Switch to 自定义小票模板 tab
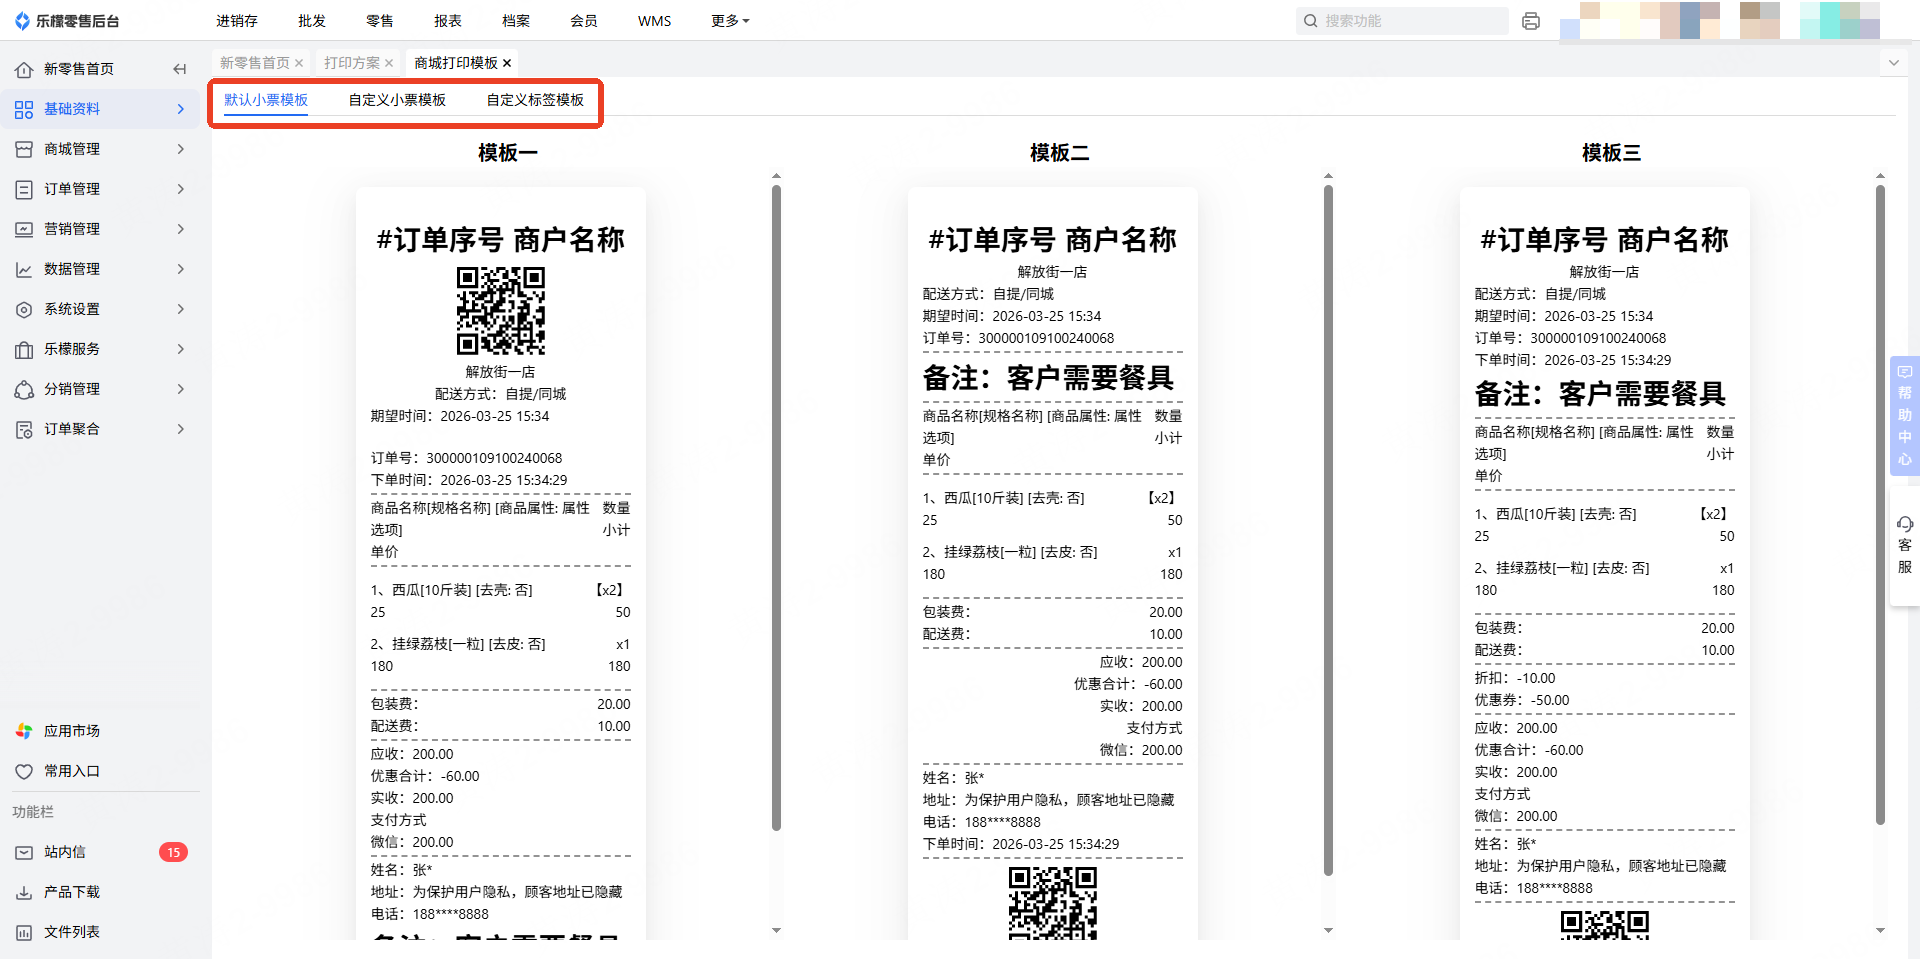Viewport: 1920px width, 959px height. coord(397,100)
